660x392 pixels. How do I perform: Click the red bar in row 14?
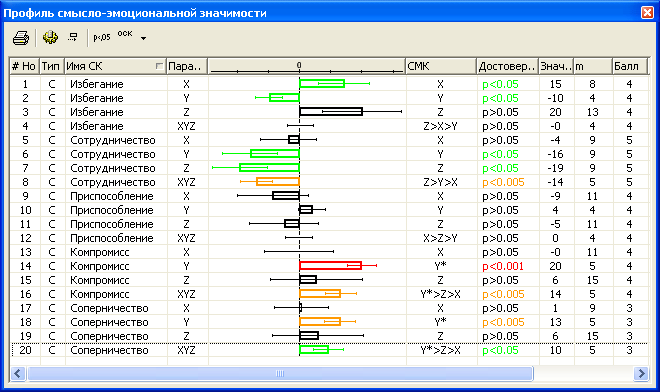tap(330, 266)
